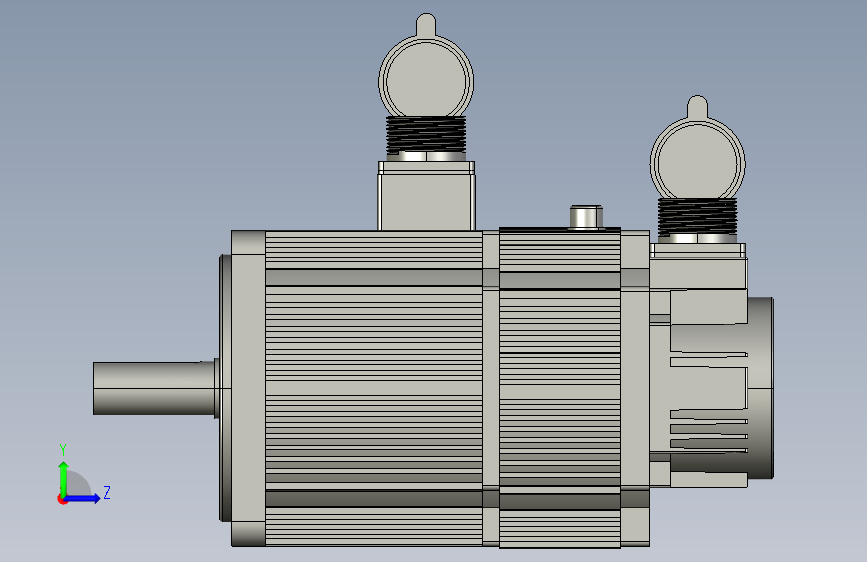The height and width of the screenshot is (562, 867).
Task: Select the long finned main motor housing
Action: pos(374,388)
